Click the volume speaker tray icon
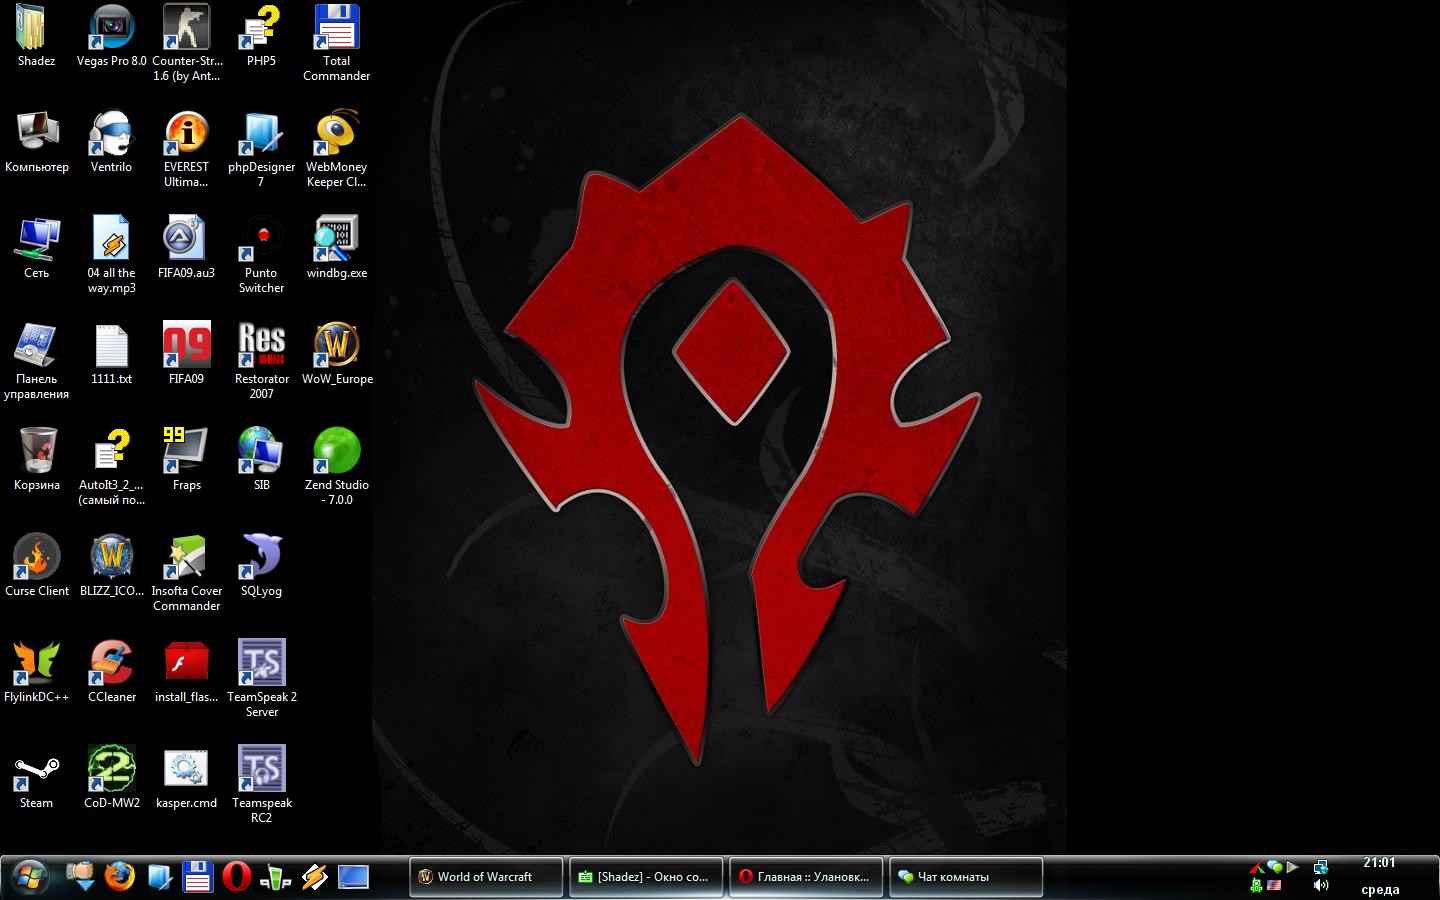The image size is (1440, 900). pyautogui.click(x=1321, y=885)
